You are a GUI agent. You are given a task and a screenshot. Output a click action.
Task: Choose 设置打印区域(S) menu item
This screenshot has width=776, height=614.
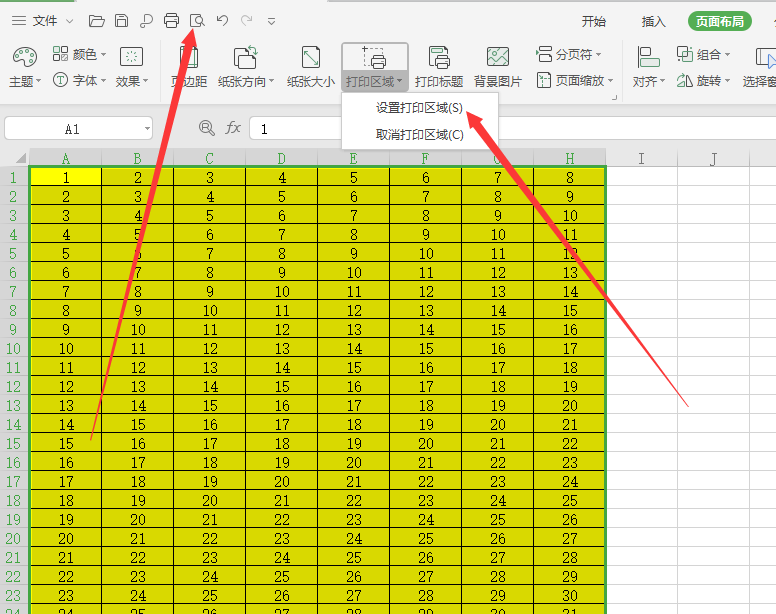pos(419,108)
